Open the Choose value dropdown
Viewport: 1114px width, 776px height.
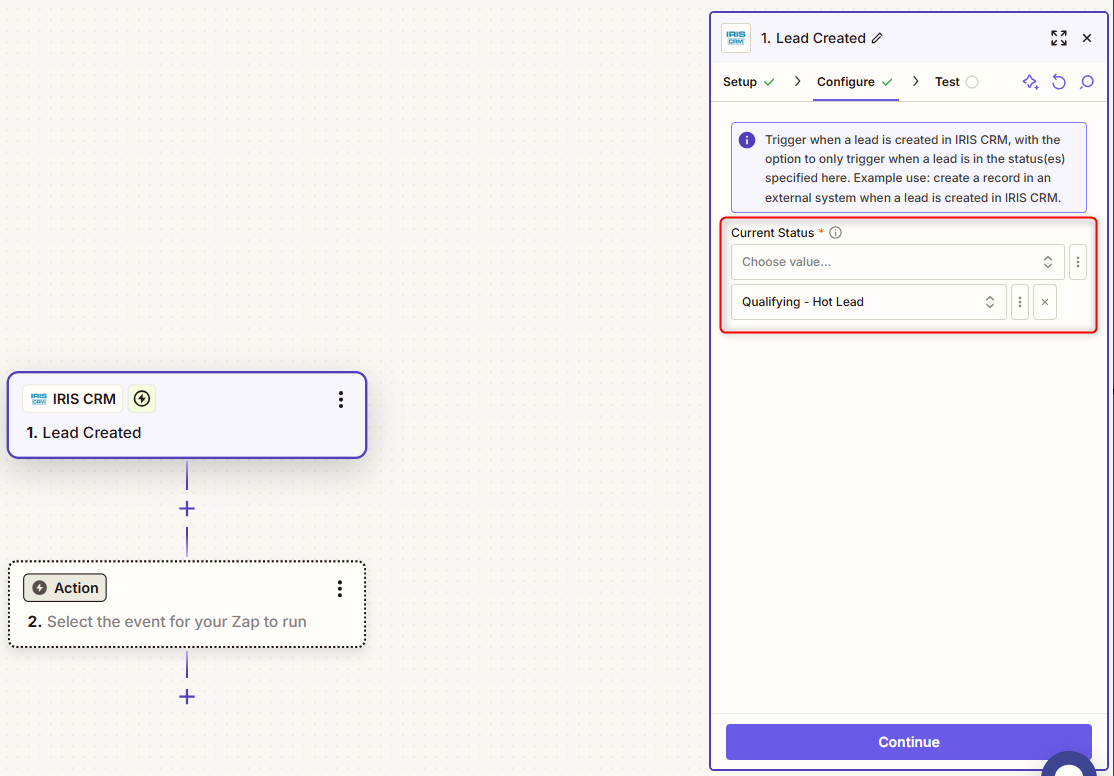pos(897,262)
